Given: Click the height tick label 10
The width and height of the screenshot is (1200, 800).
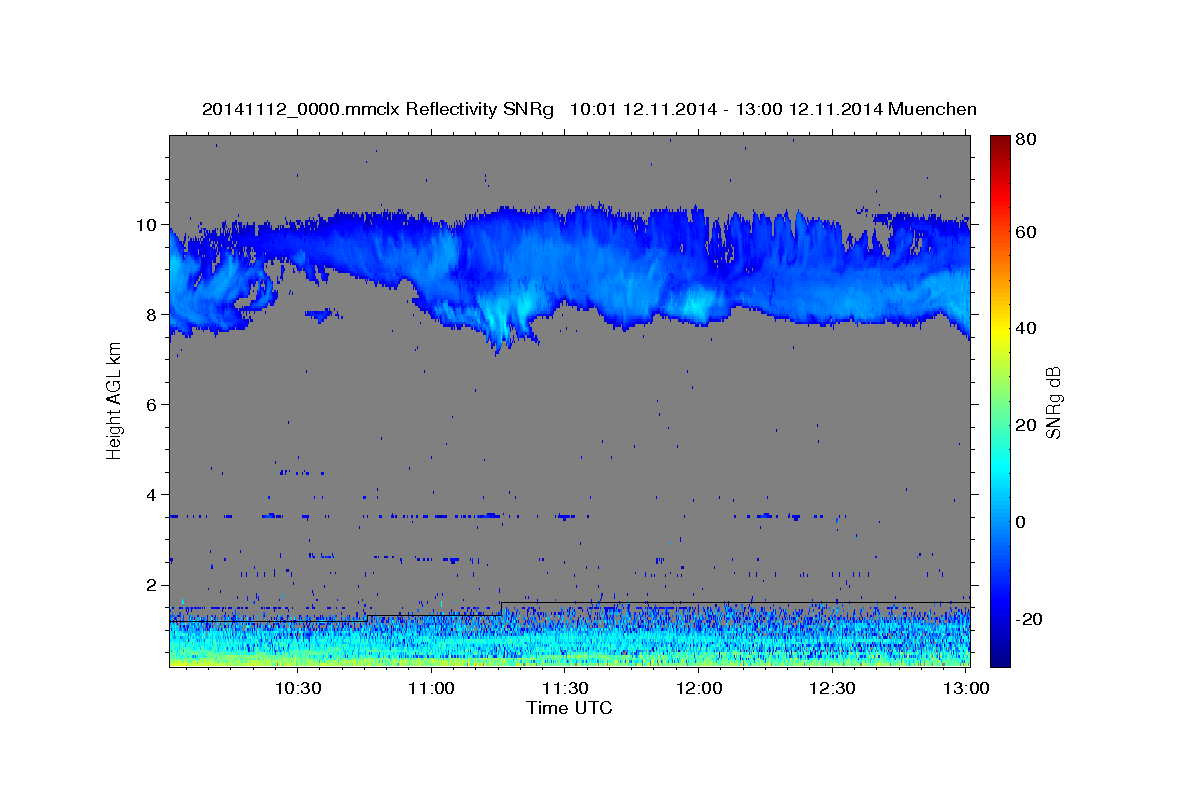Looking at the screenshot, I should (x=148, y=224).
